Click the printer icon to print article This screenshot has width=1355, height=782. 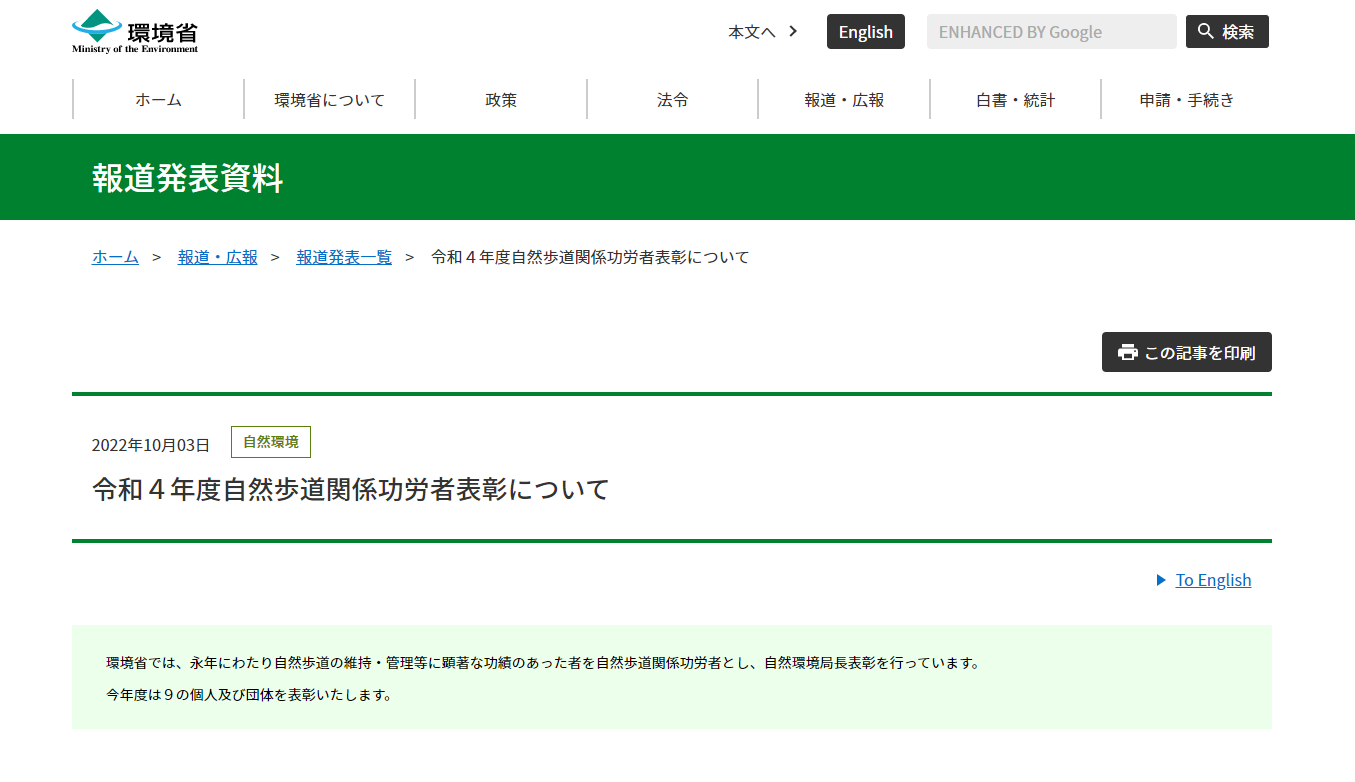coord(1127,352)
